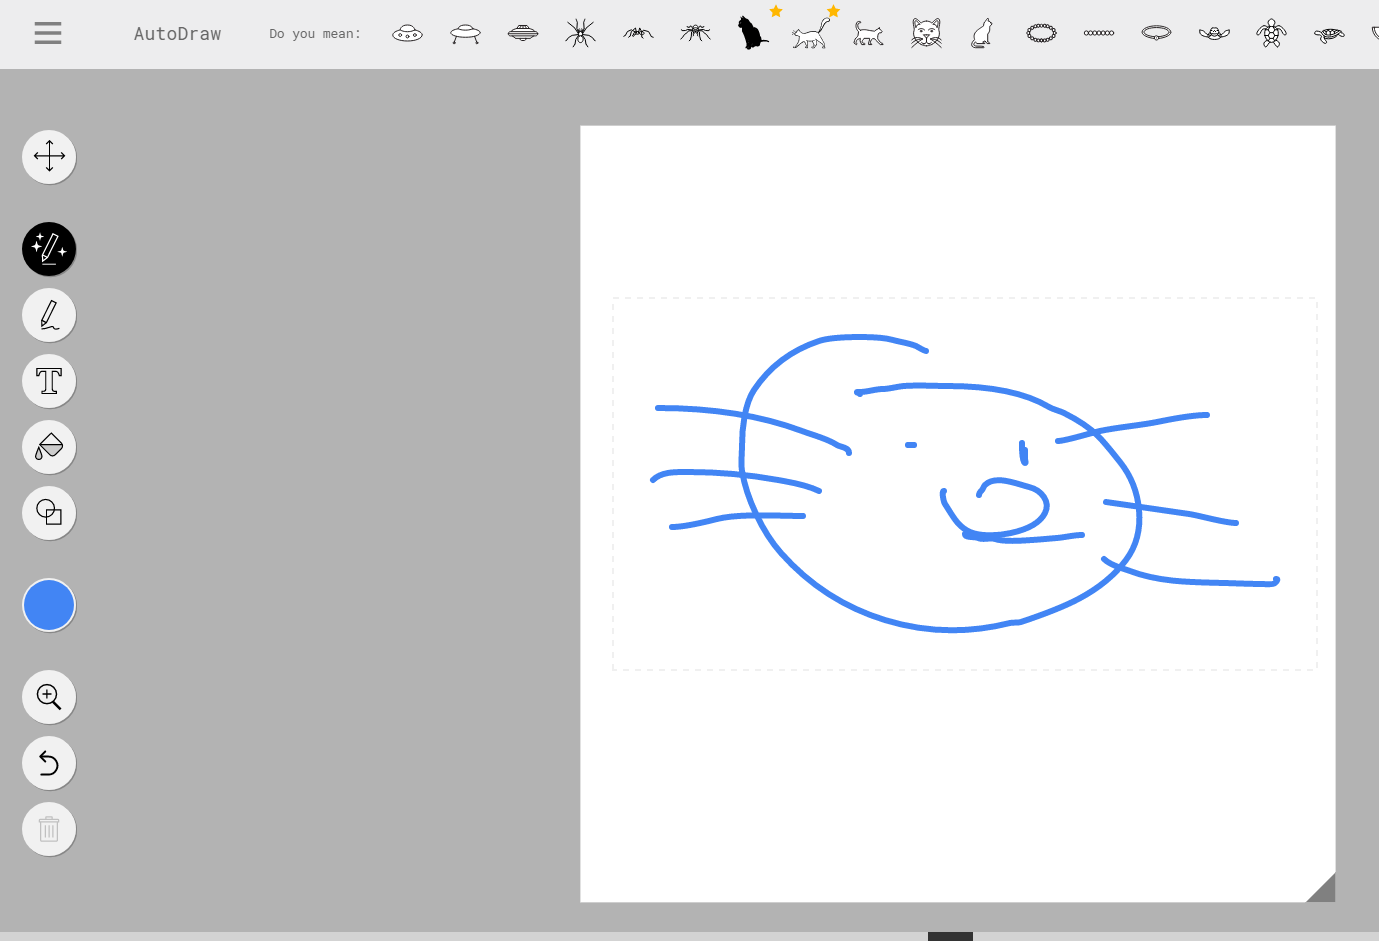Screen dimensions: 1379x941
Task: Click the AutoDraw title
Action: pos(177,34)
